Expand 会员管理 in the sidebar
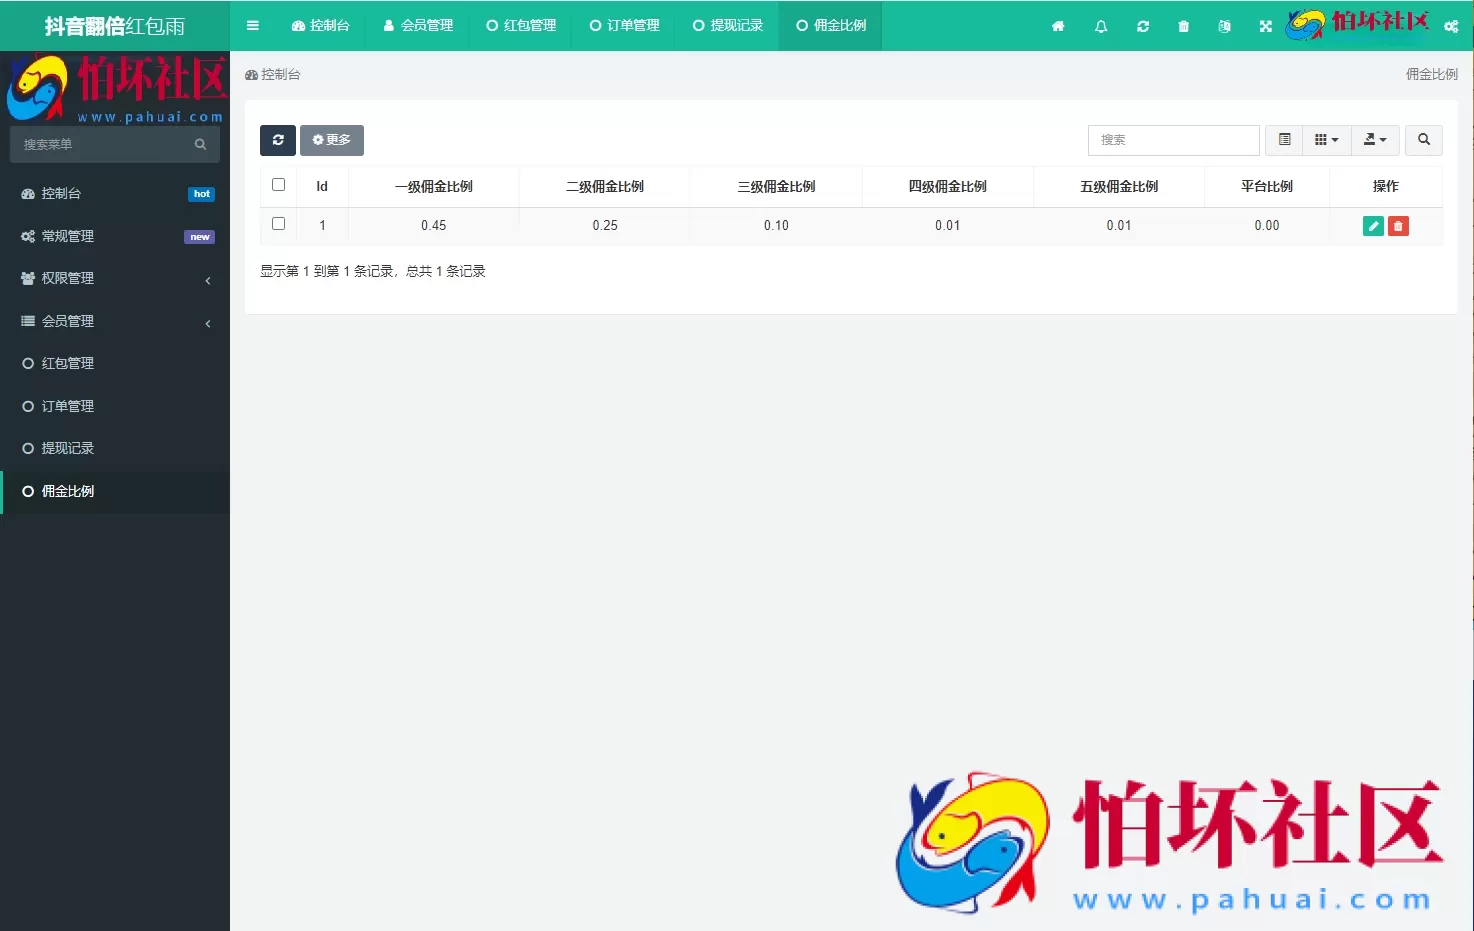This screenshot has height=931, width=1474. coord(115,321)
